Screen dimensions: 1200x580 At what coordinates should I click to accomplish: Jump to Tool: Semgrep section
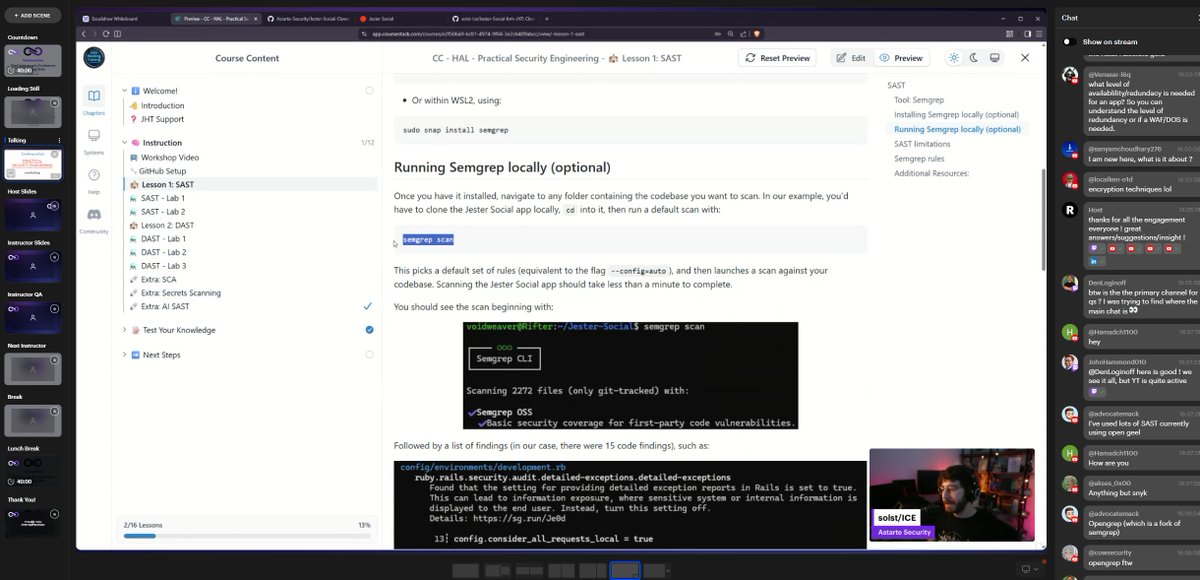pos(919,100)
